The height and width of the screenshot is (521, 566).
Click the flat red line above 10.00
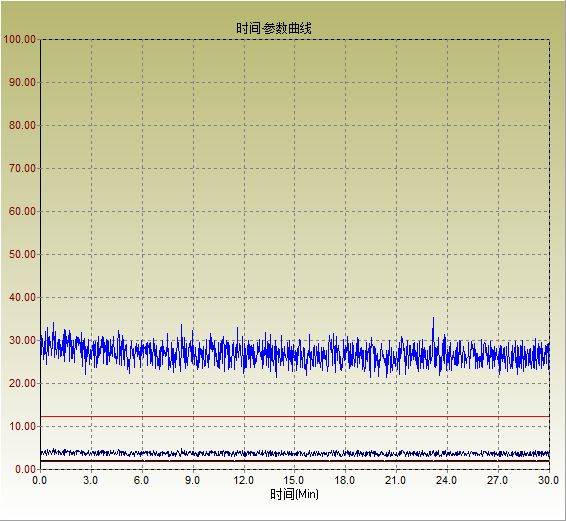(x=295, y=417)
